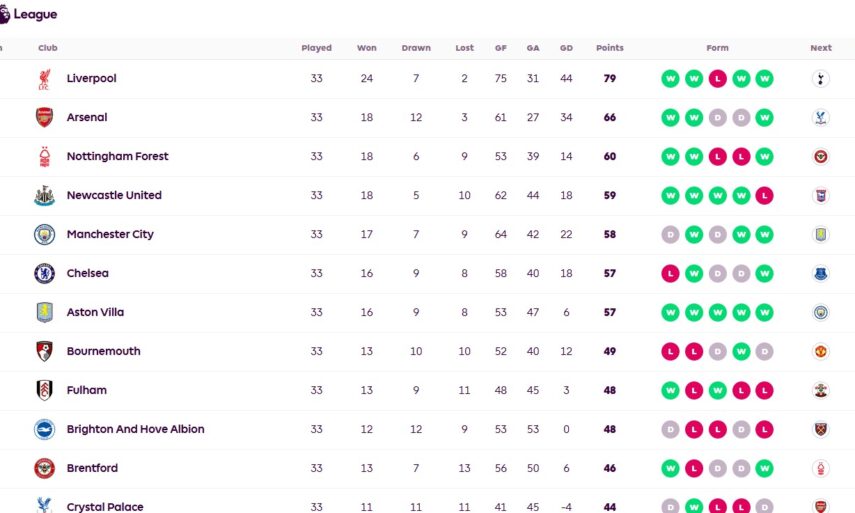Open Liverpool's next opponent badge
The width and height of the screenshot is (855, 513).
coord(821,79)
